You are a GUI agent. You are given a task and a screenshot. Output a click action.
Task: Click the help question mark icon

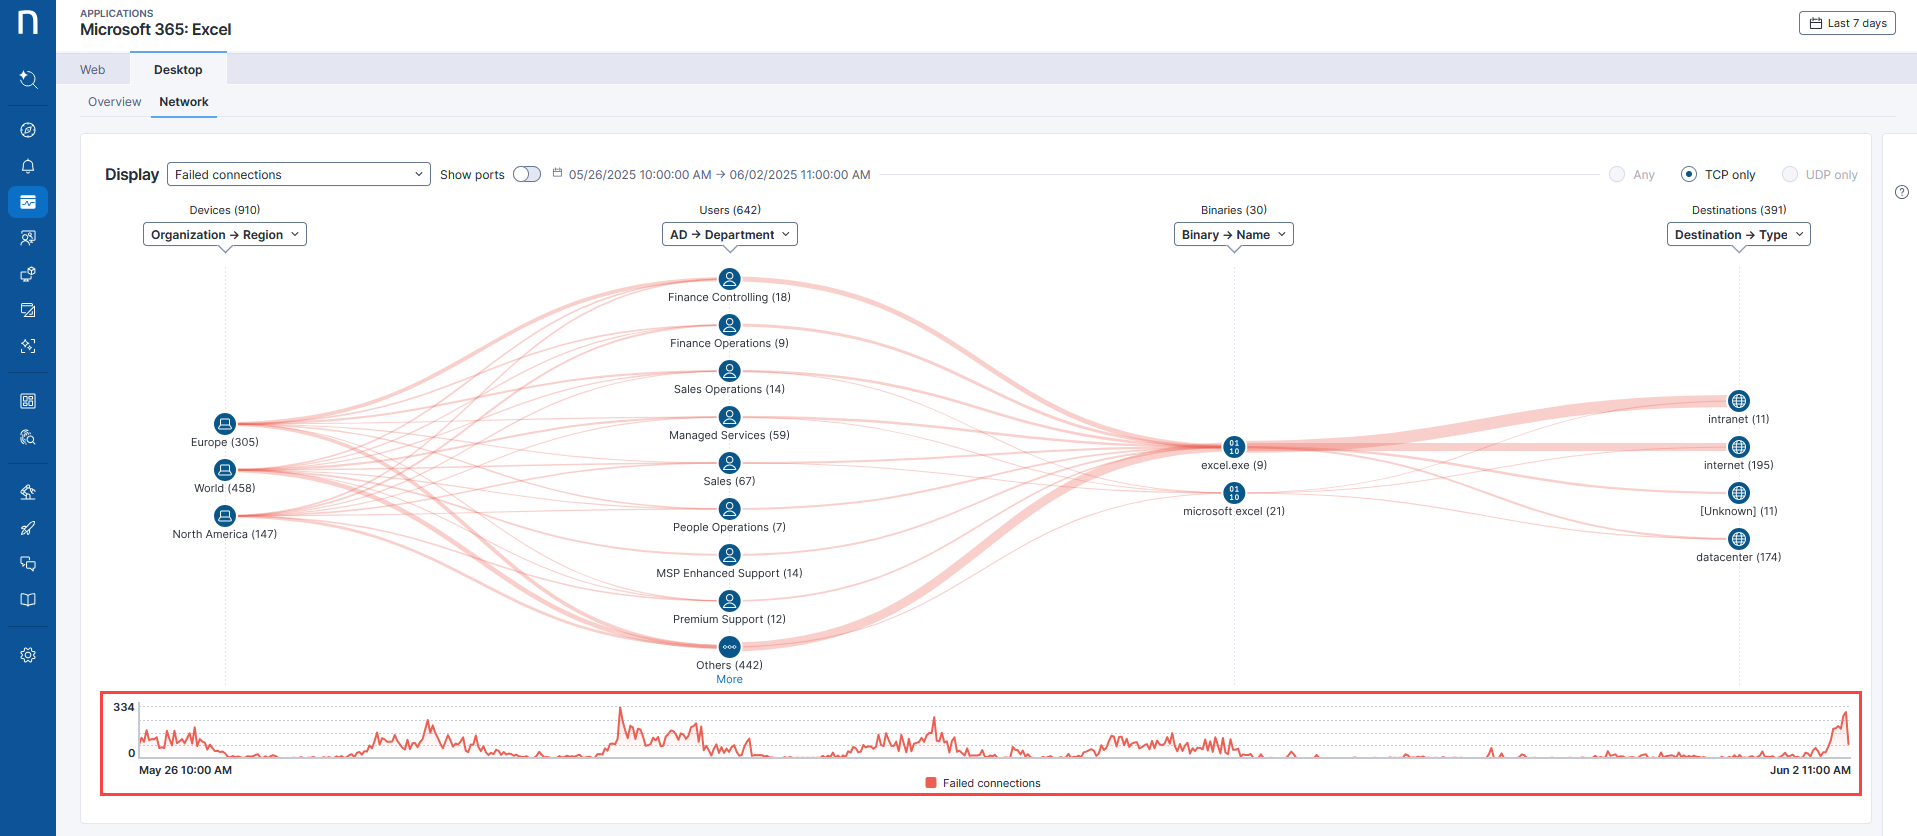click(x=1902, y=192)
